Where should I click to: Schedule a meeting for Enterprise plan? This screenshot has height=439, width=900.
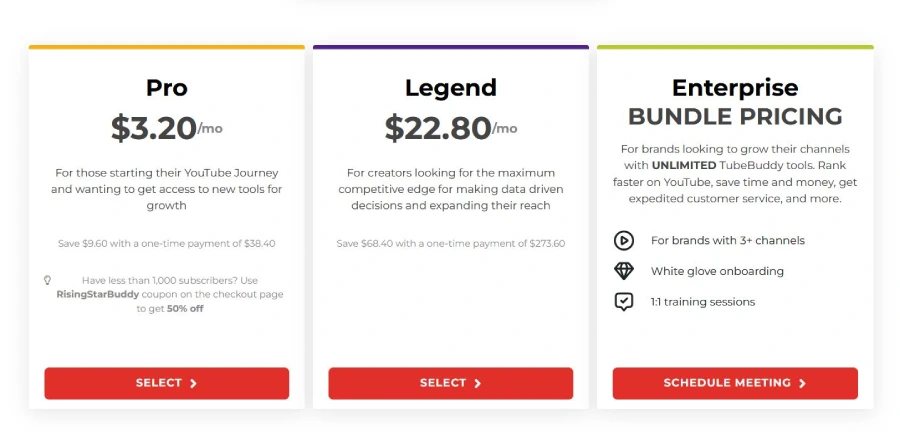pyautogui.click(x=735, y=383)
